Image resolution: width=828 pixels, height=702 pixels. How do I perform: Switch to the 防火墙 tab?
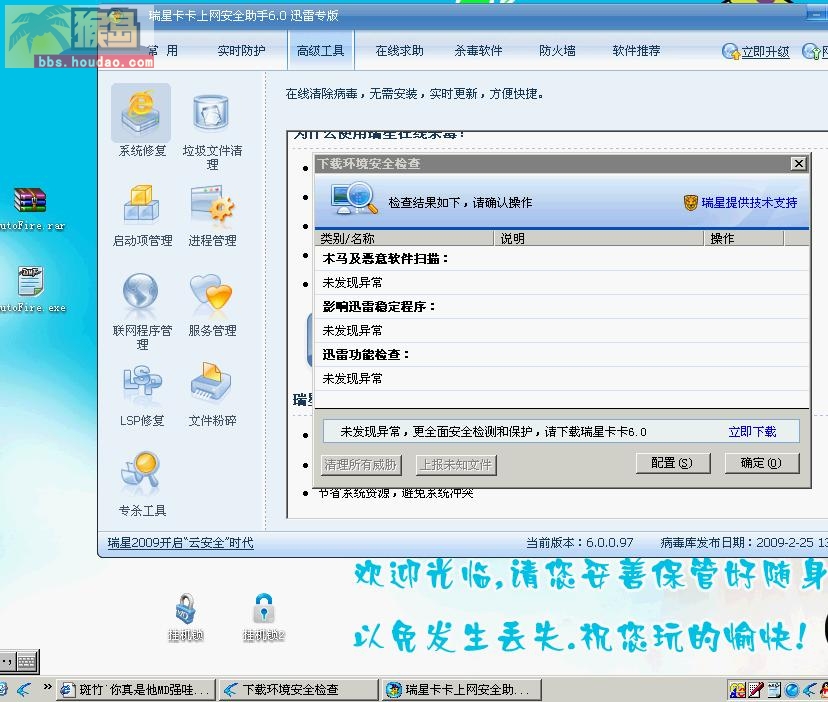tap(557, 51)
